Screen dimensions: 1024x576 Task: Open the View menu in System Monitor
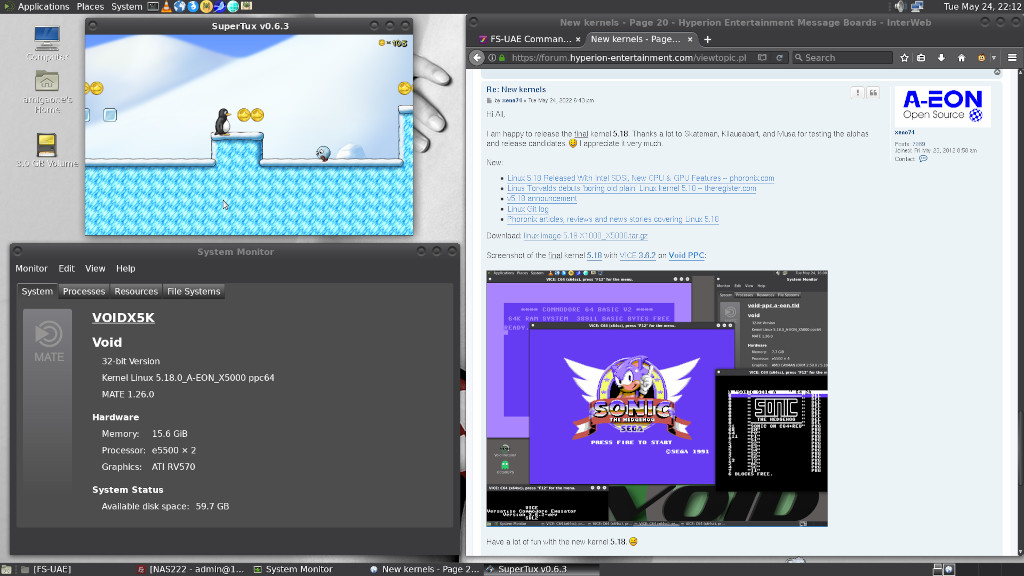95,268
